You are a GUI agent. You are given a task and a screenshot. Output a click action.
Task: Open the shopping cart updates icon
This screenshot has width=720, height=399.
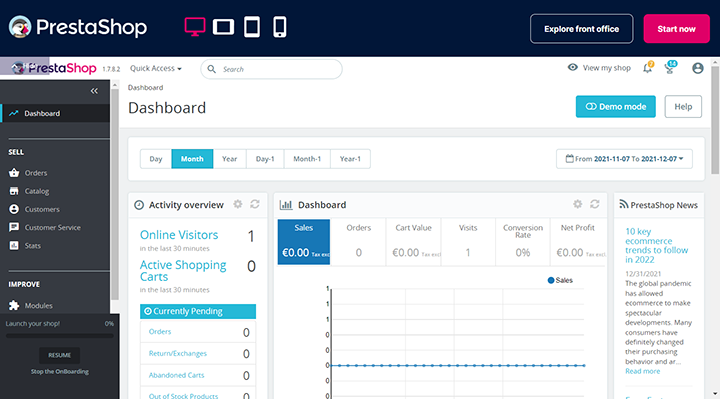tap(670, 67)
